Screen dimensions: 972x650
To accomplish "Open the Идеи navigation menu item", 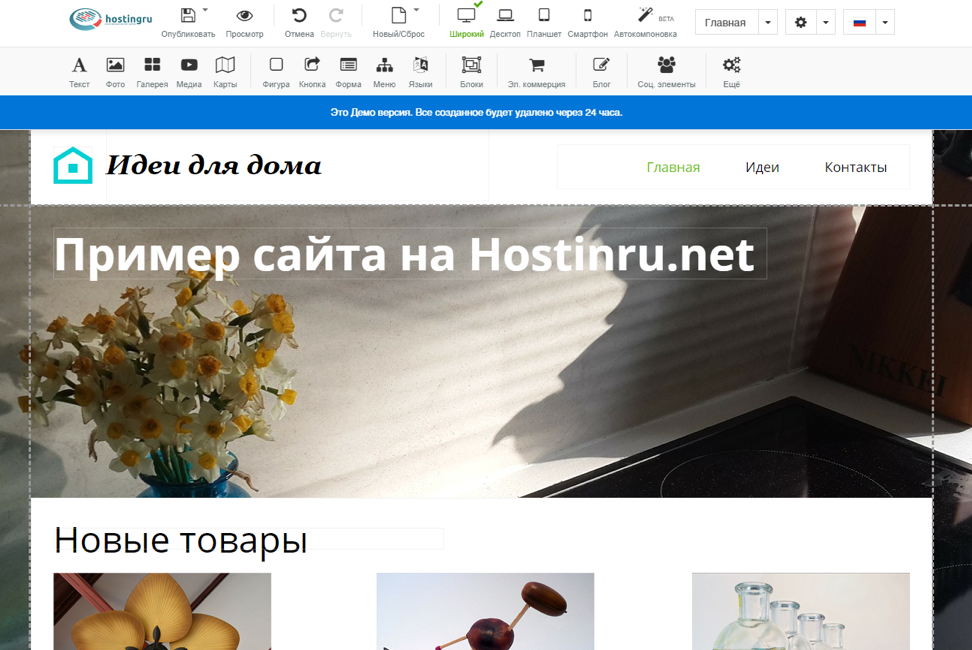I will (761, 166).
